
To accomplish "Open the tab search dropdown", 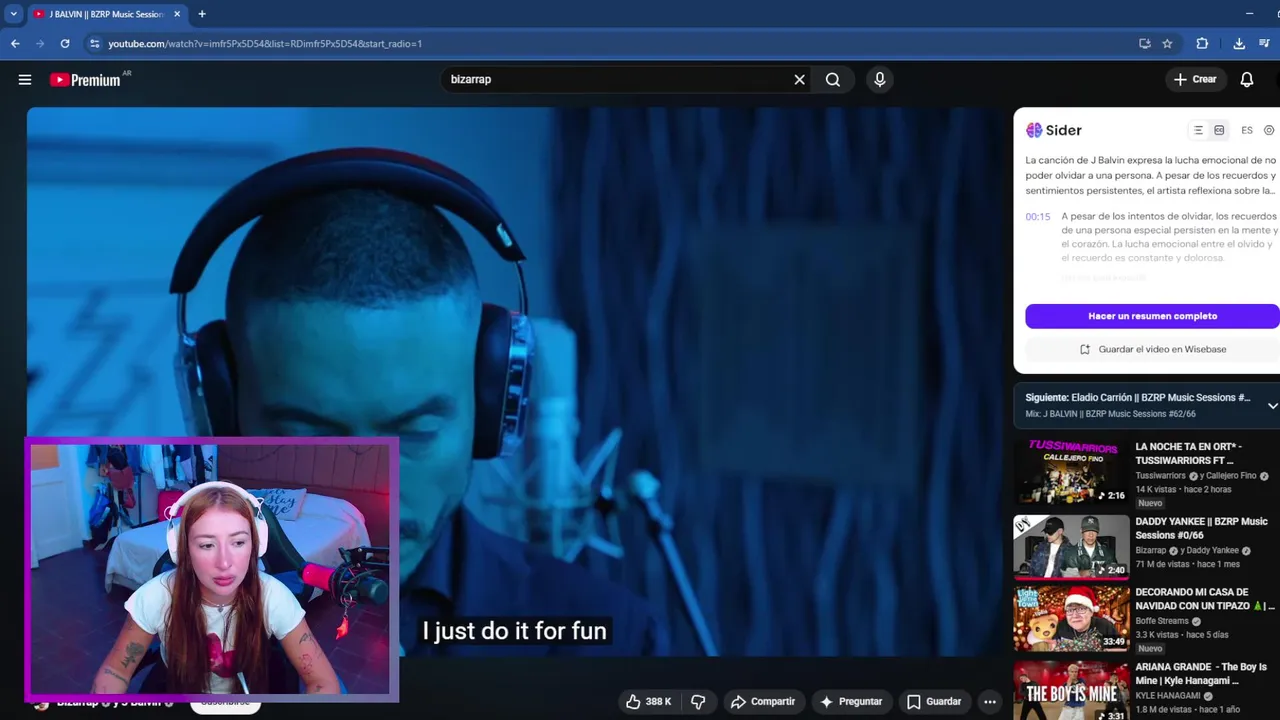I will click(13, 14).
